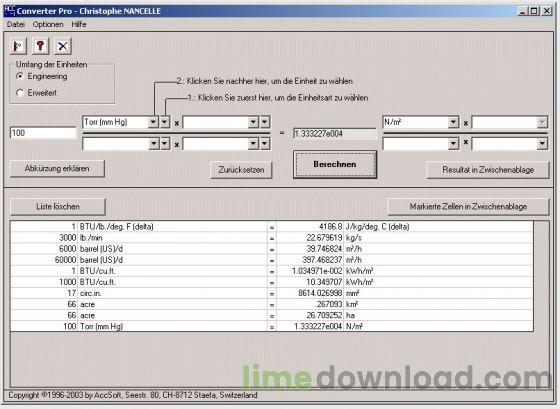Click the 4186.8 result cell
Screen dimensions: 560x409
[310, 227]
